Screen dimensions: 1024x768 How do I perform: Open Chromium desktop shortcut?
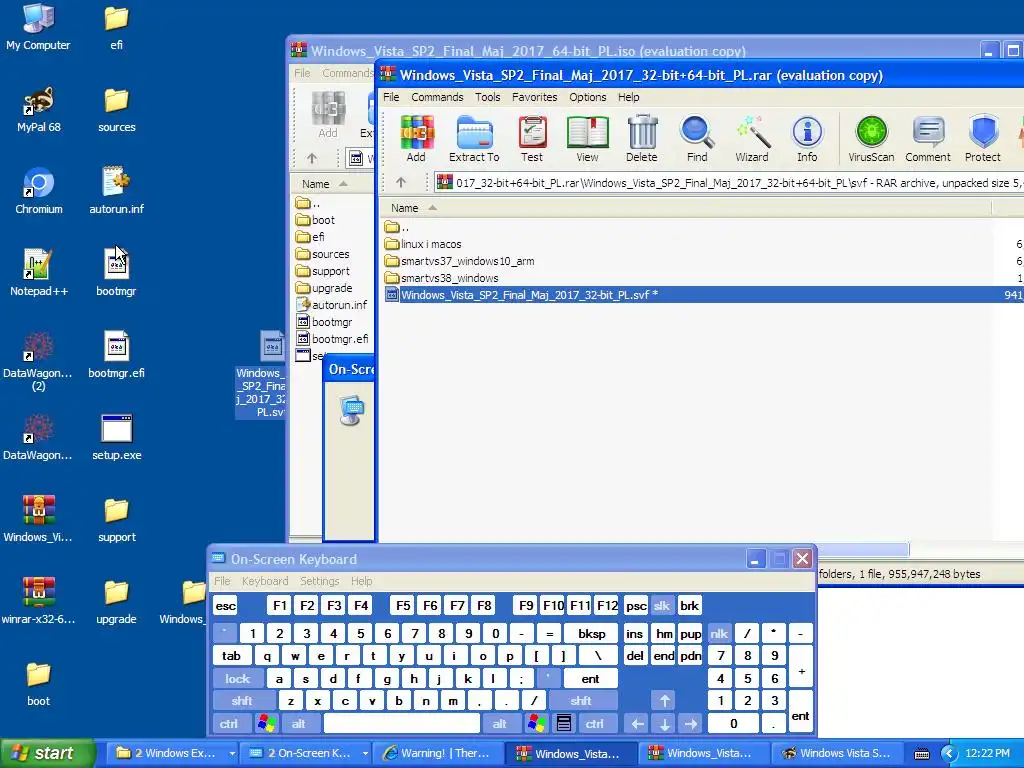[x=39, y=191]
